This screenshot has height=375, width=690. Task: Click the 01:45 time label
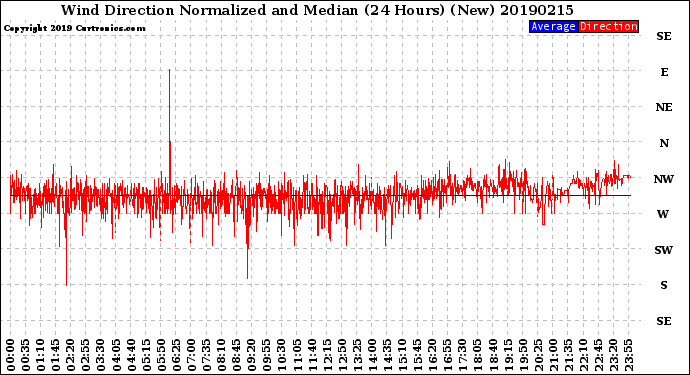point(55,355)
